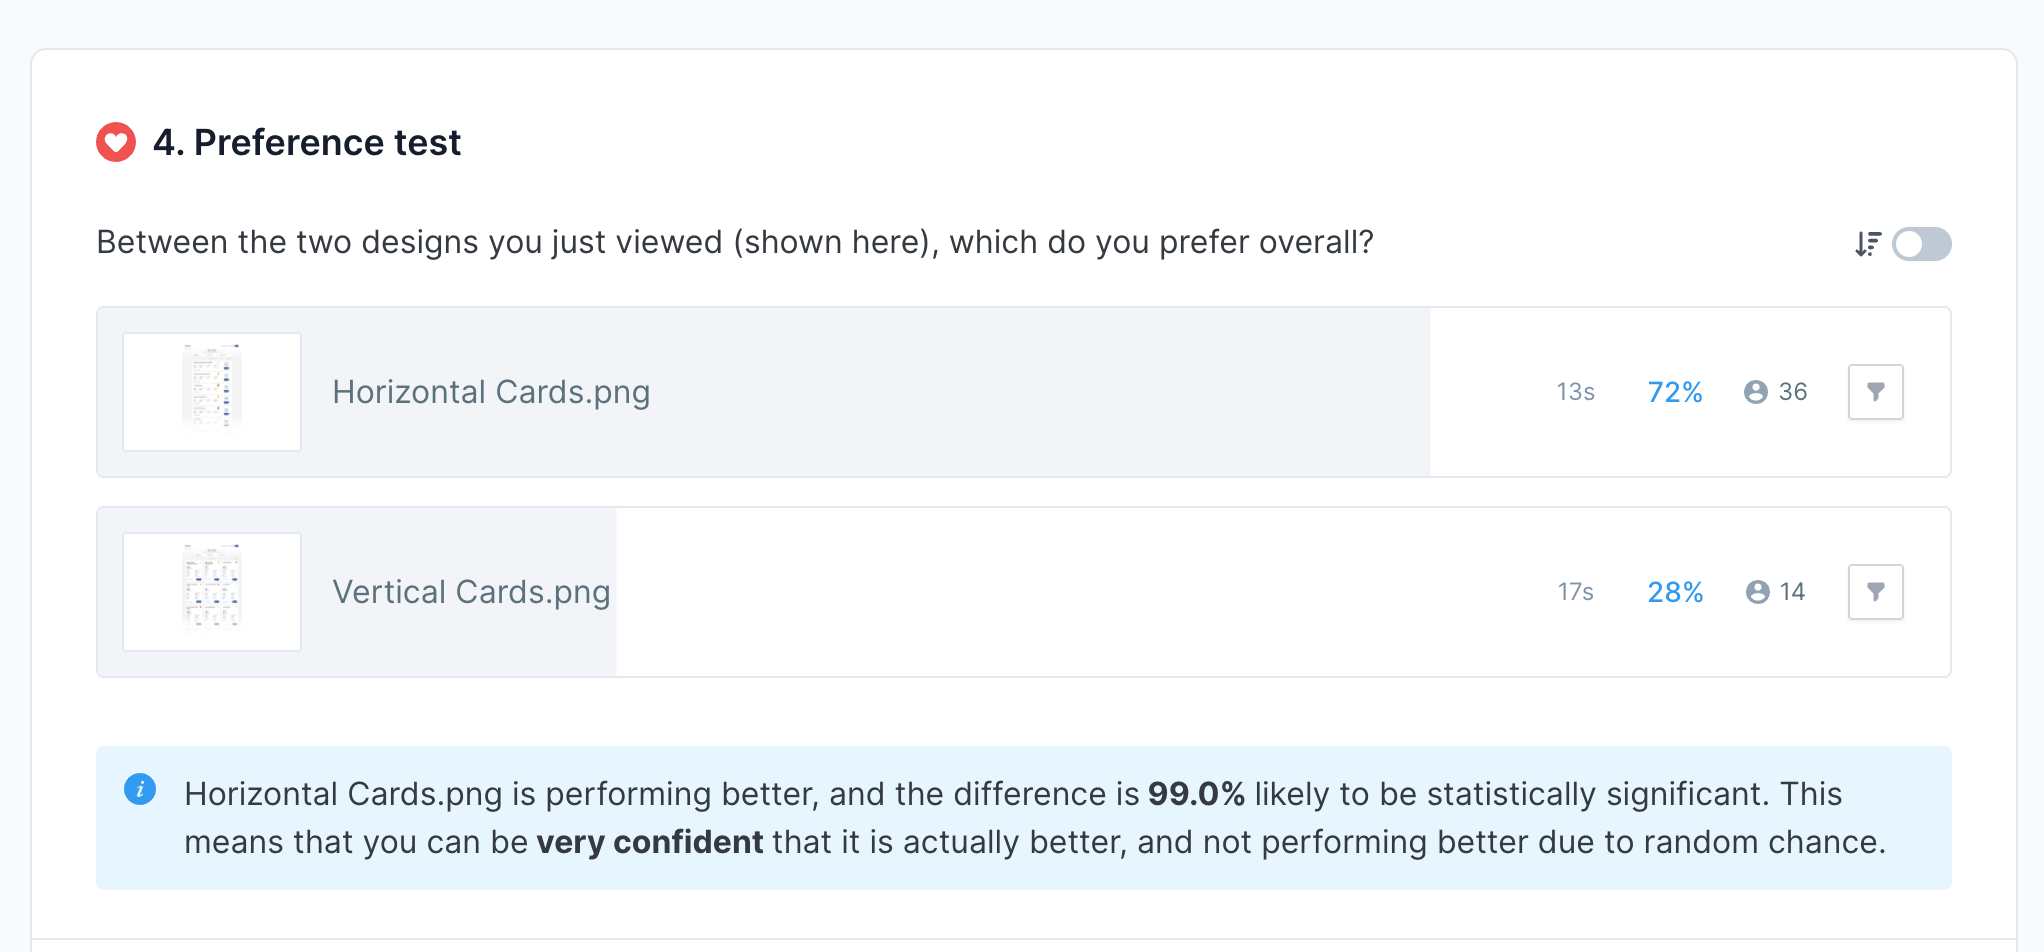The height and width of the screenshot is (952, 2044).
Task: Select the Vertical Cards.png label
Action: pyautogui.click(x=471, y=592)
